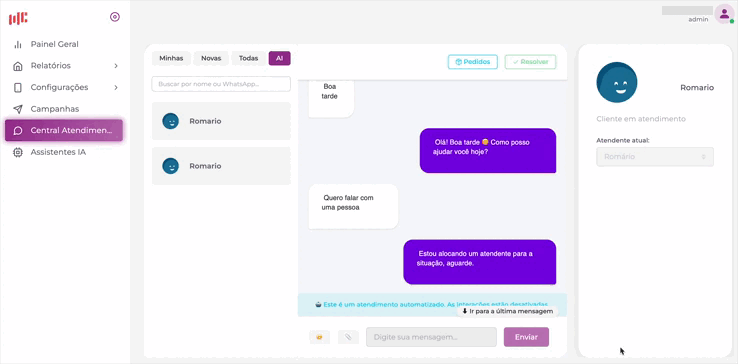
Task: Open the emoji picker icon
Action: click(320, 337)
